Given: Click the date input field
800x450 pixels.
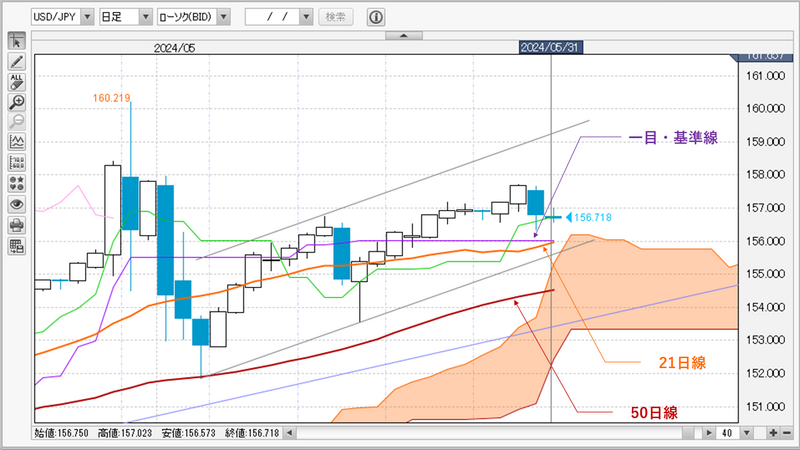Looking at the screenshot, I should point(272,17).
